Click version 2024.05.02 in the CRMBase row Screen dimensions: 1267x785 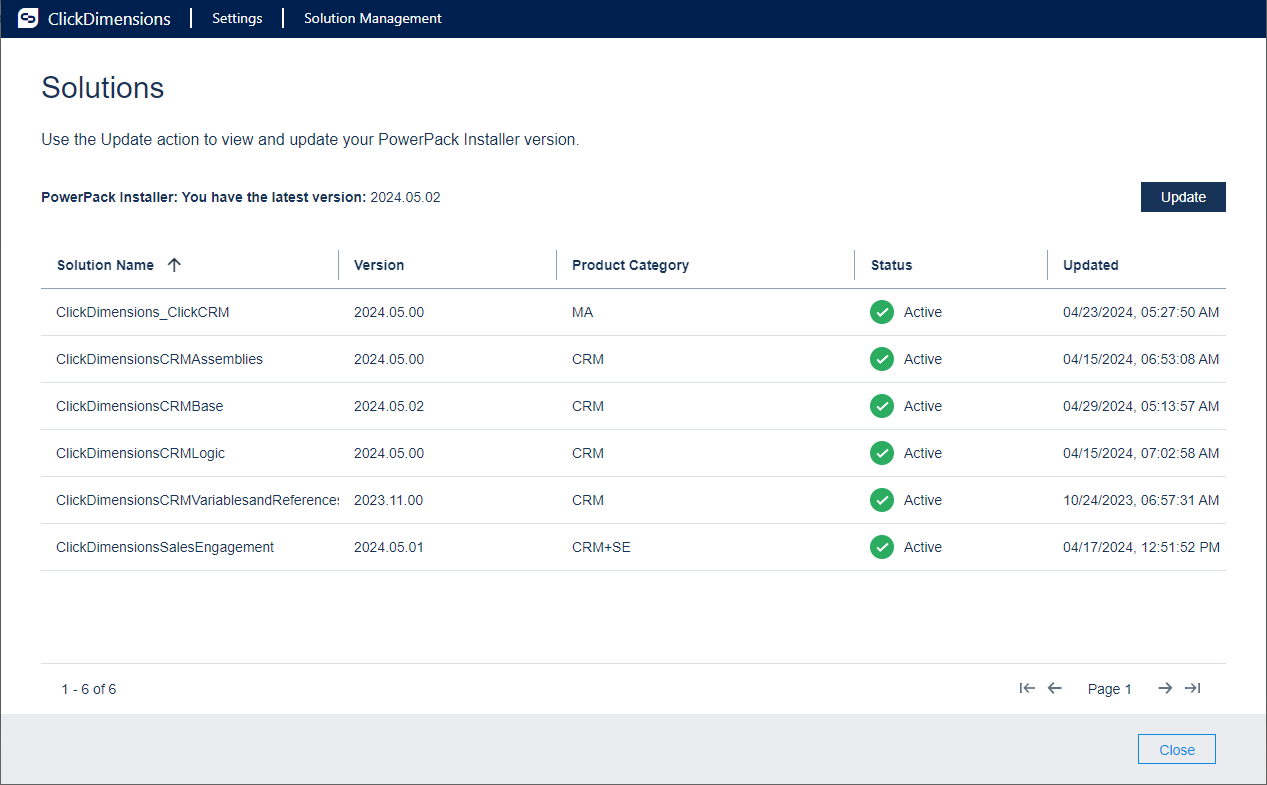[x=389, y=406]
